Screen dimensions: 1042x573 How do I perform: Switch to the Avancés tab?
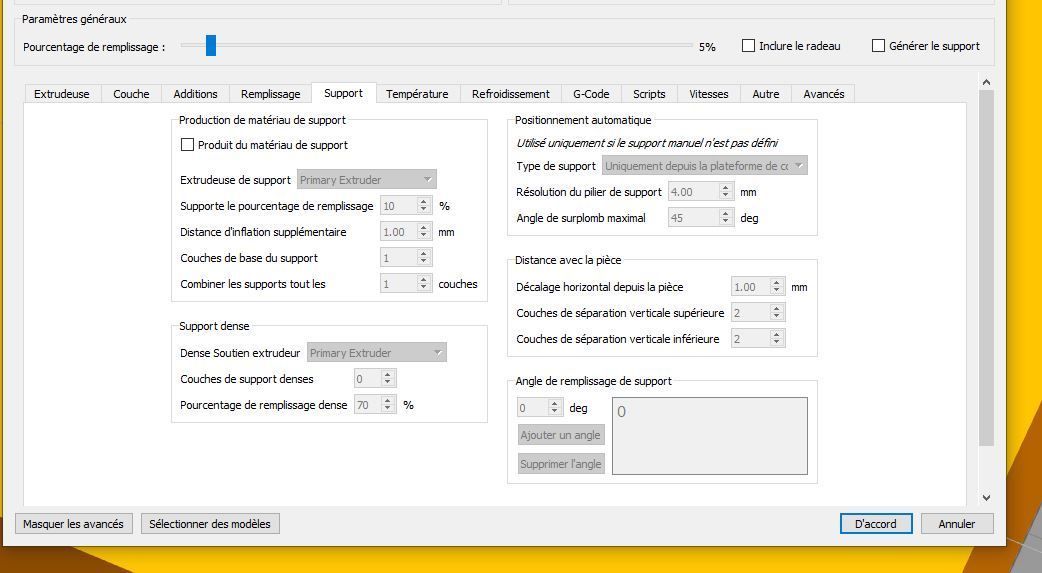point(823,94)
